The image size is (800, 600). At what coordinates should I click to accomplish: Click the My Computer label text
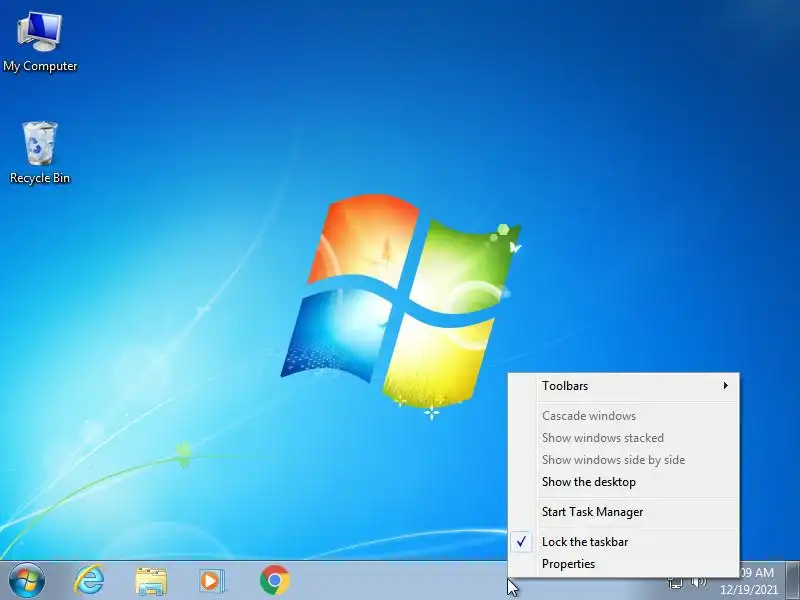pos(40,66)
